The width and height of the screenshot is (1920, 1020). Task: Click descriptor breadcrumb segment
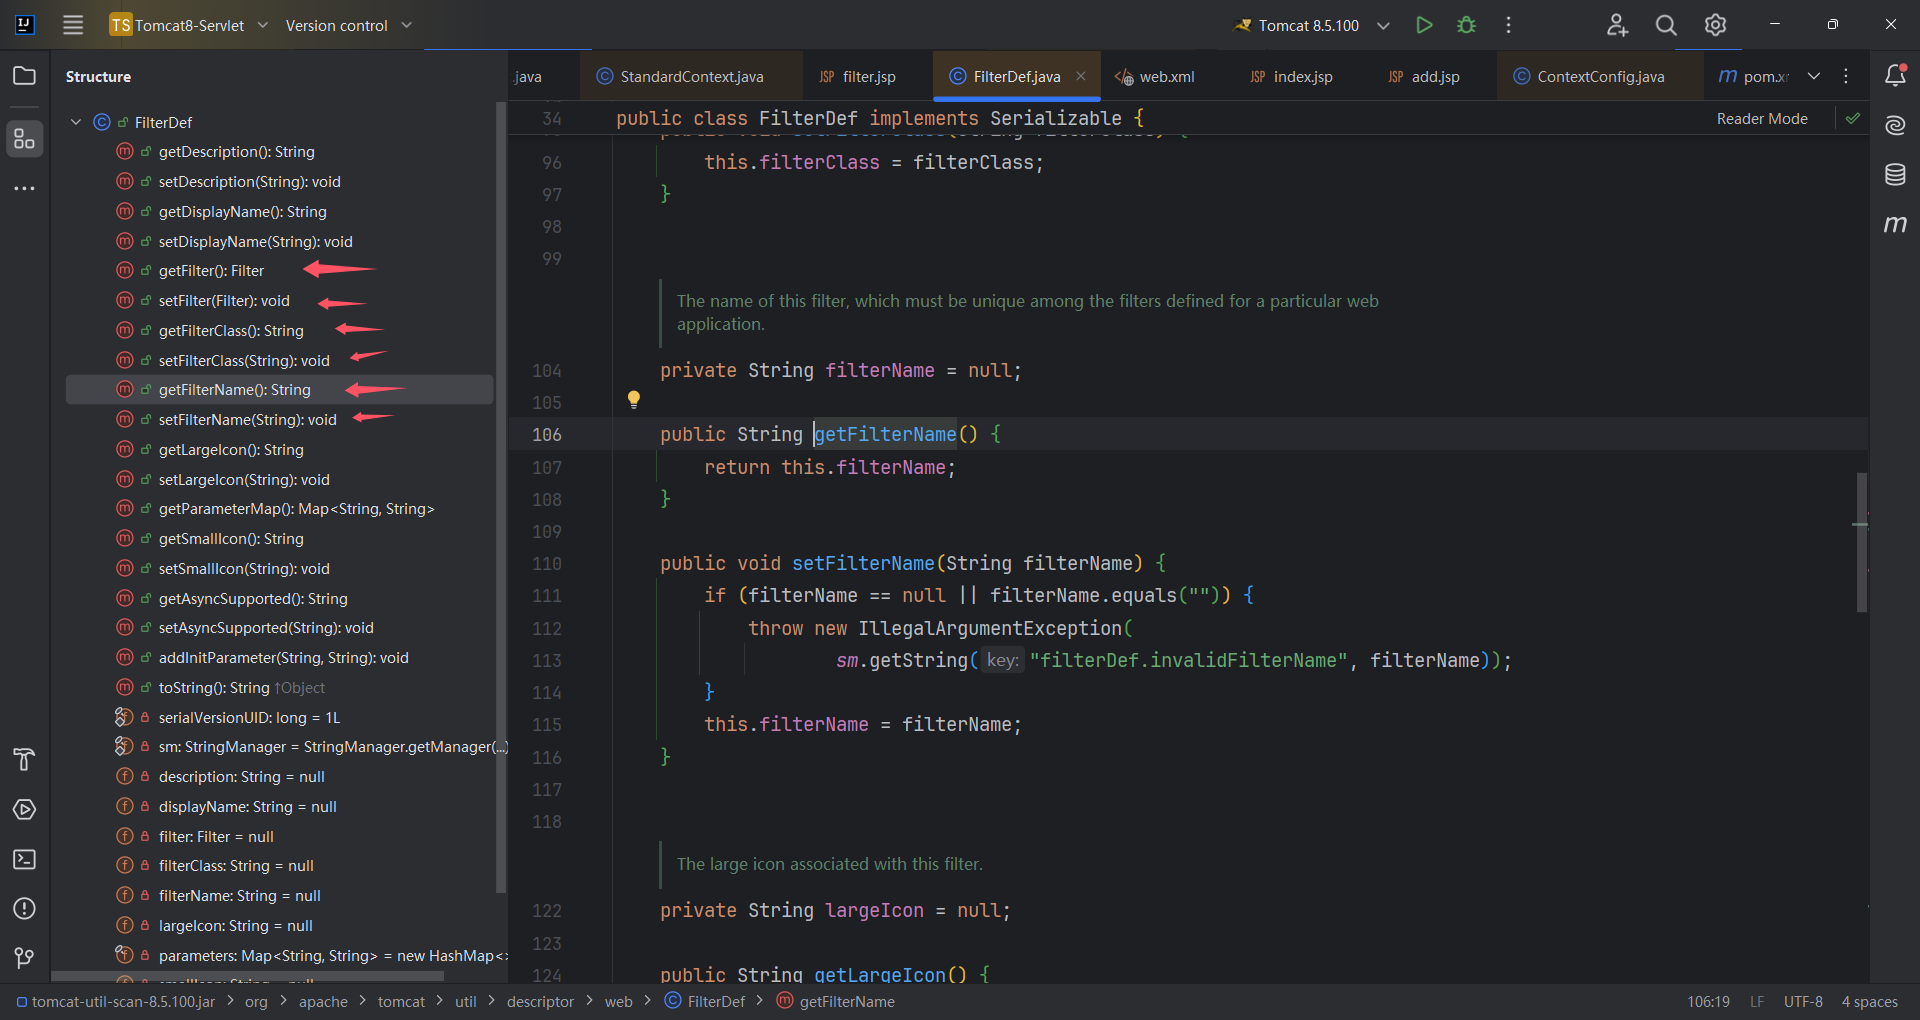[x=540, y=1002]
